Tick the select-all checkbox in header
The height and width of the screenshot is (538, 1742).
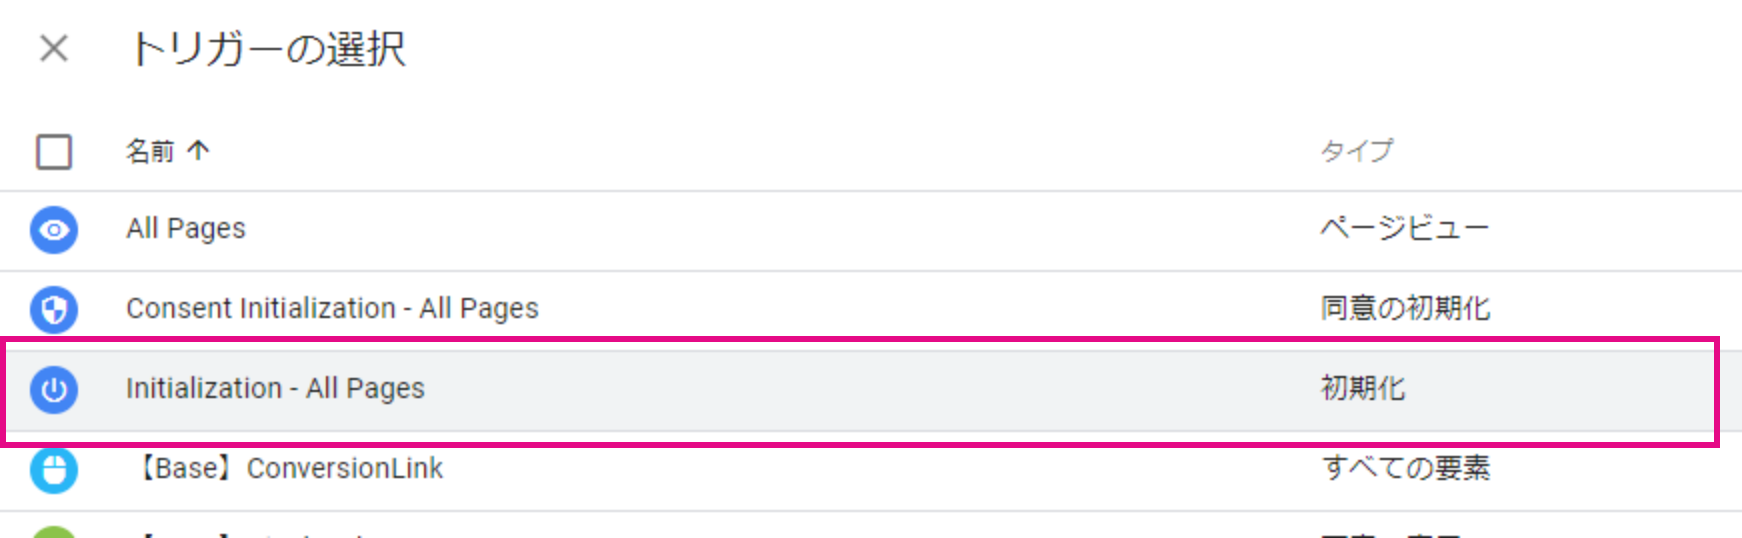pyautogui.click(x=54, y=152)
